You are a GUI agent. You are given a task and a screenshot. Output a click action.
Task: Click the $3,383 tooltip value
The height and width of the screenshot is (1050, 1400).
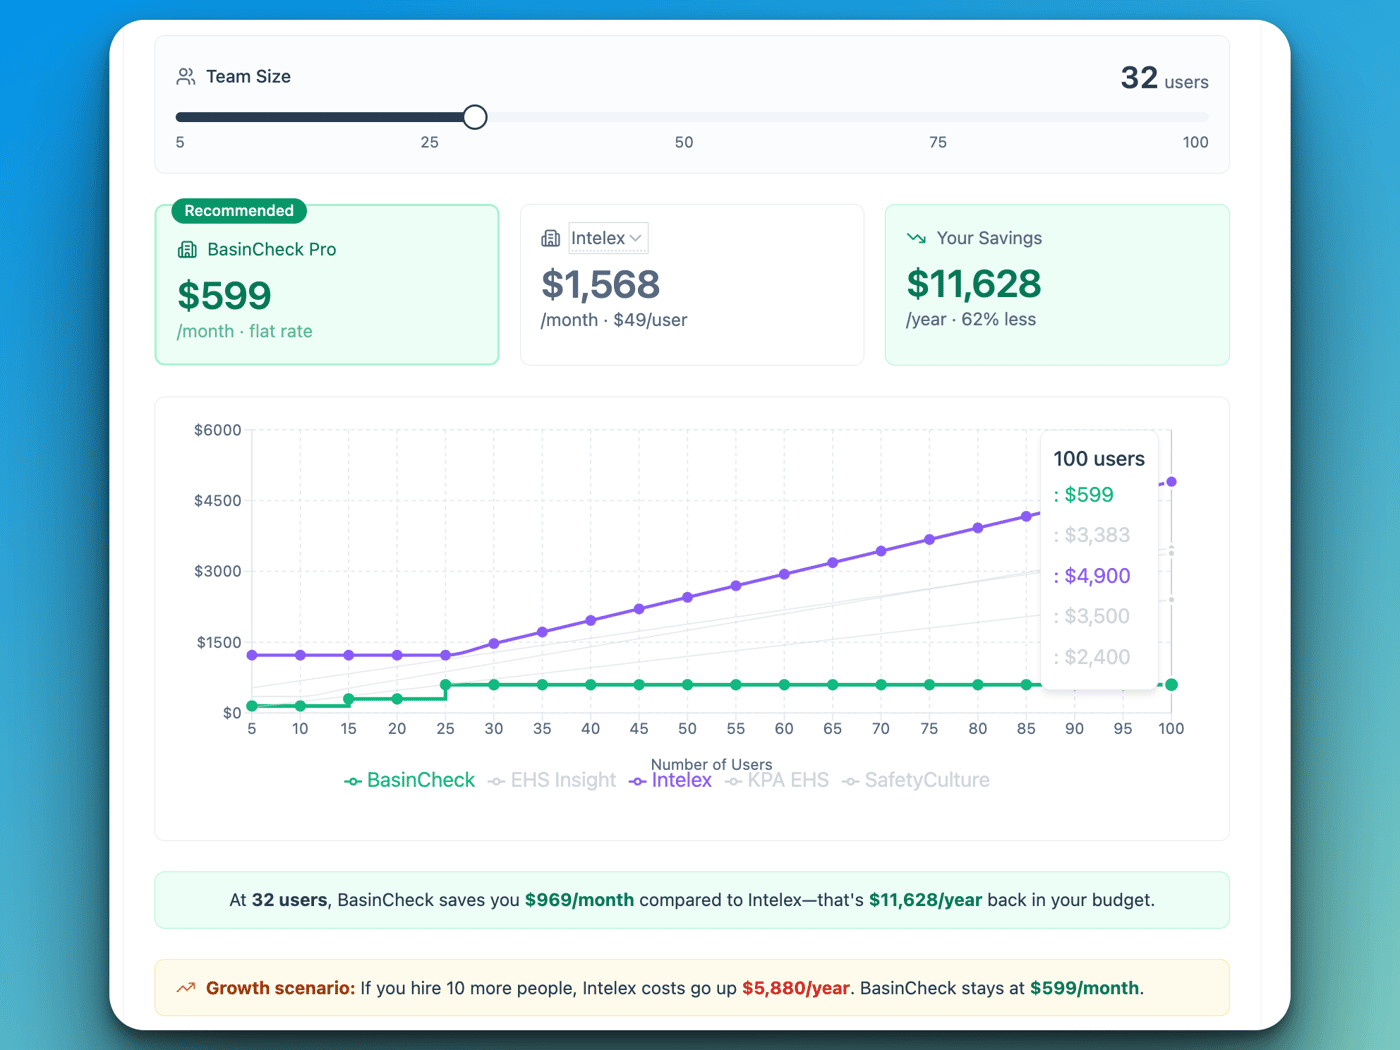1097,535
